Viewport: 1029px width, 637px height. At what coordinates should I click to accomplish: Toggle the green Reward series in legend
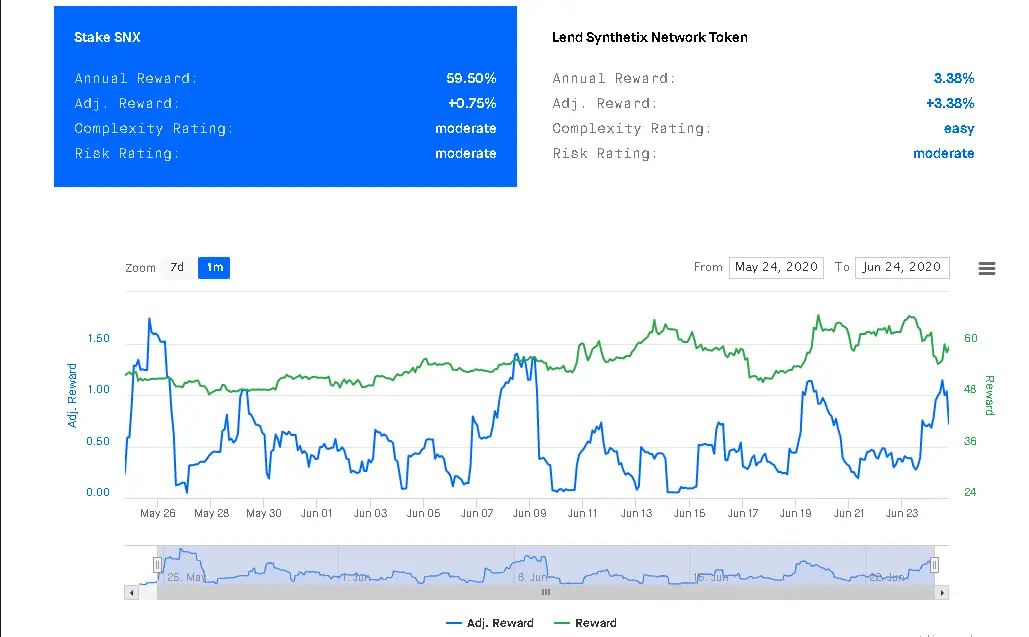(x=585, y=623)
